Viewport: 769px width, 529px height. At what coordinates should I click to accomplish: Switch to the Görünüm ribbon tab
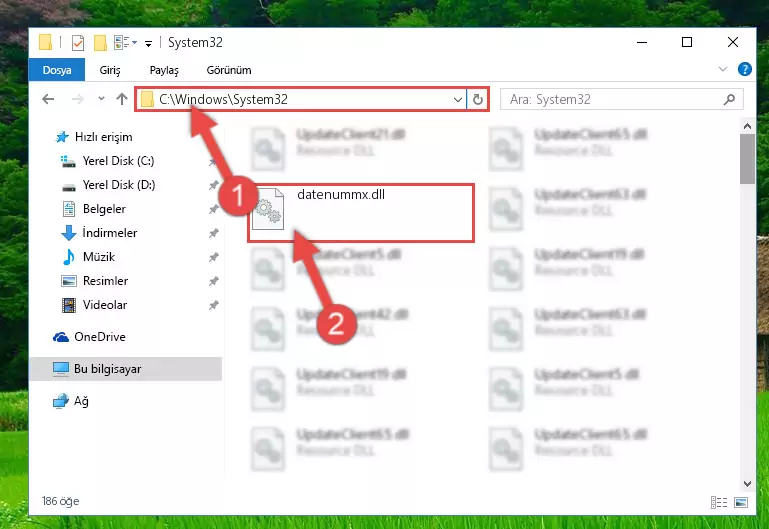click(229, 70)
